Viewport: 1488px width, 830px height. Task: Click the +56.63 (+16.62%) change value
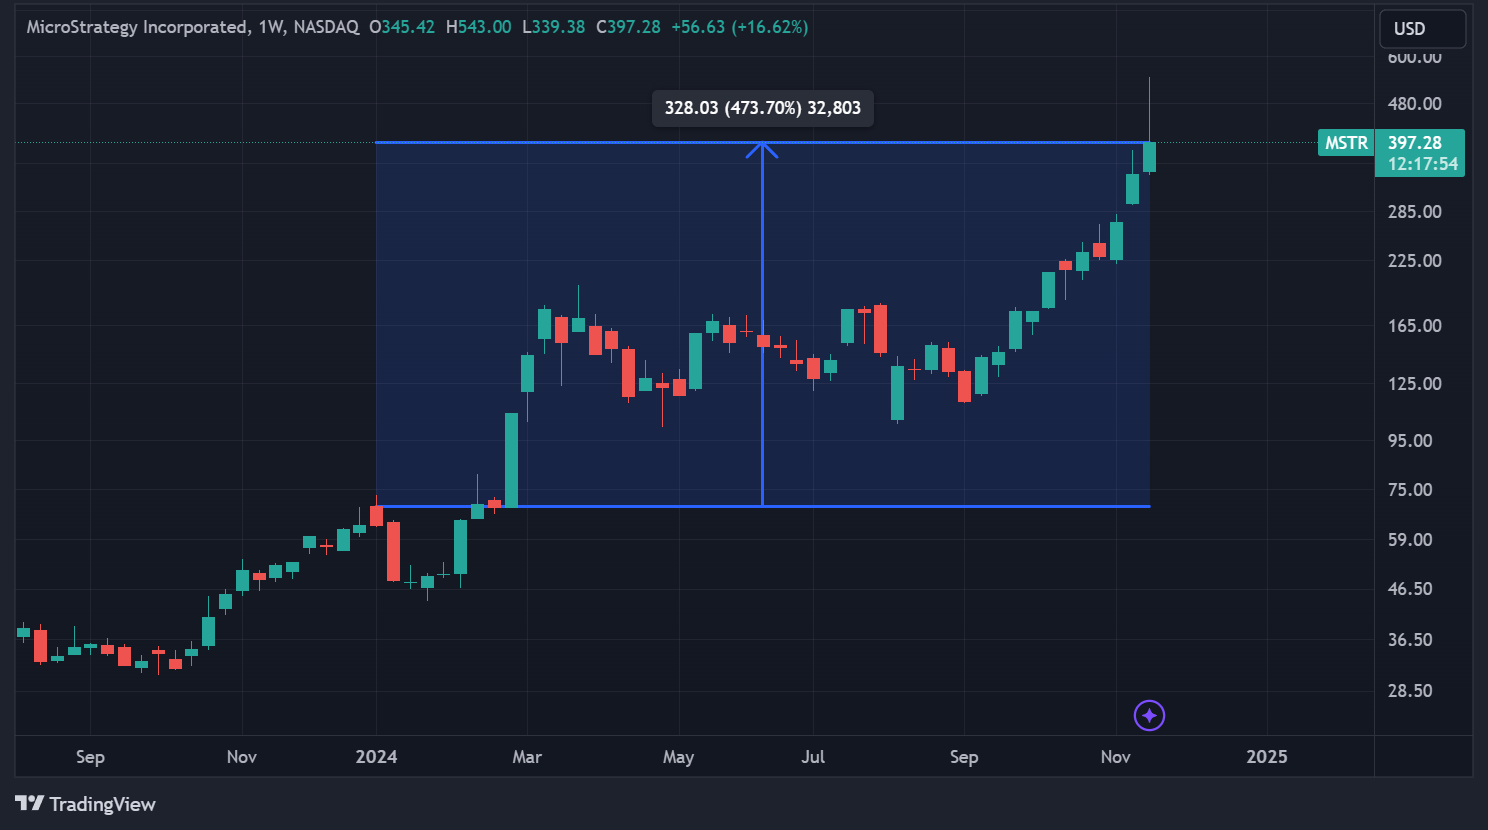[739, 27]
